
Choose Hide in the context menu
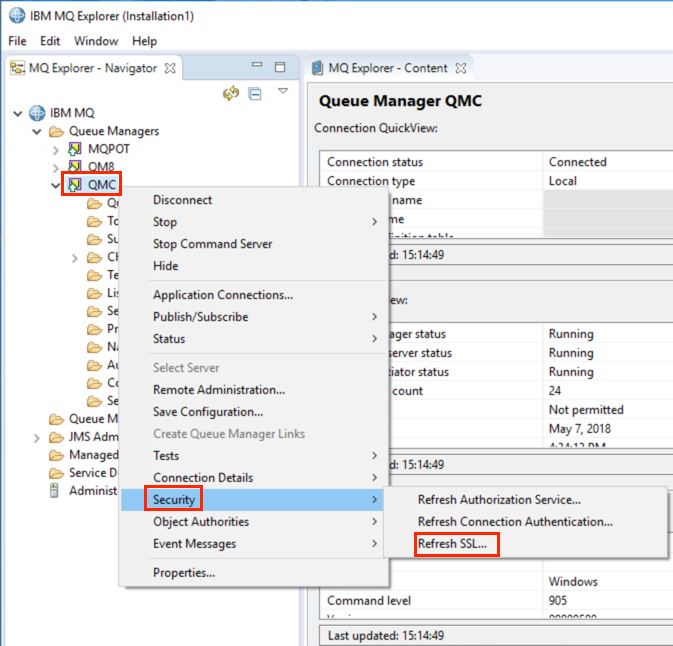click(x=254, y=266)
